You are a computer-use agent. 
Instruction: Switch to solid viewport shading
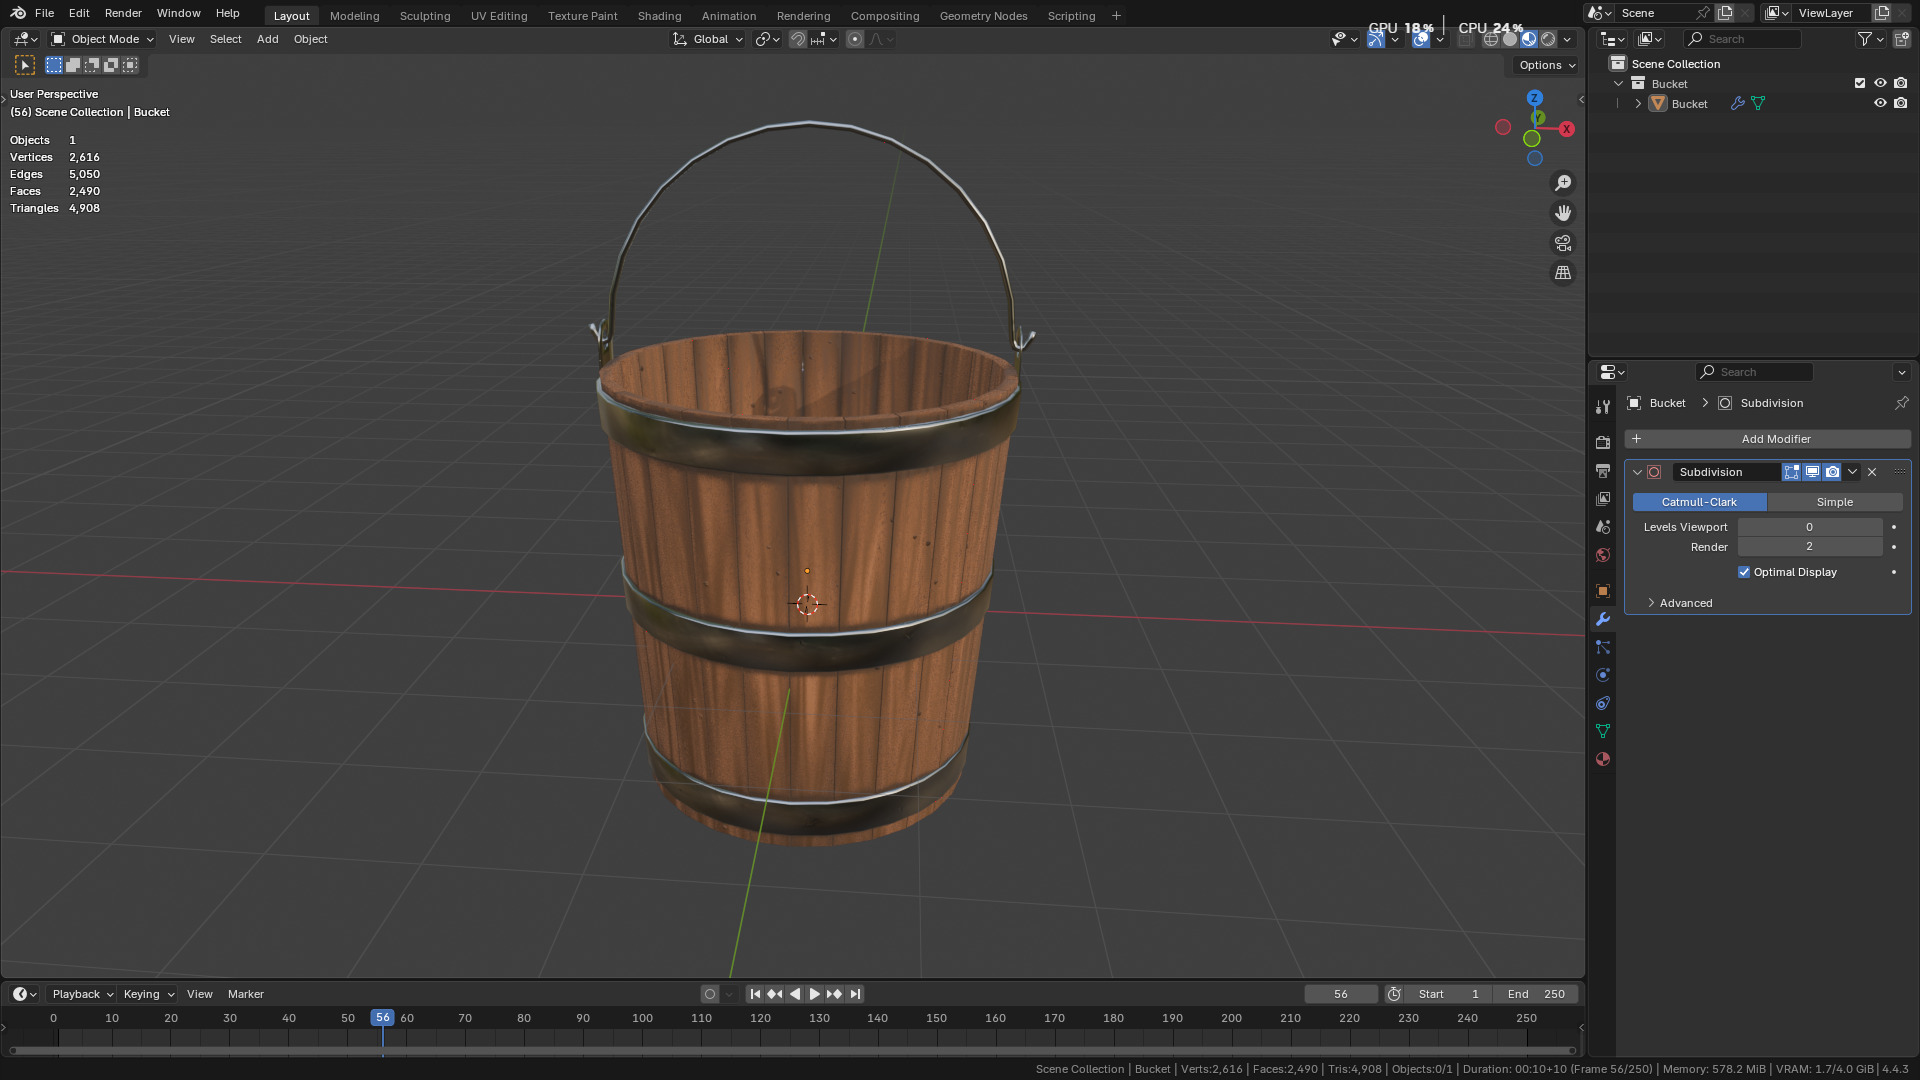click(x=1510, y=39)
